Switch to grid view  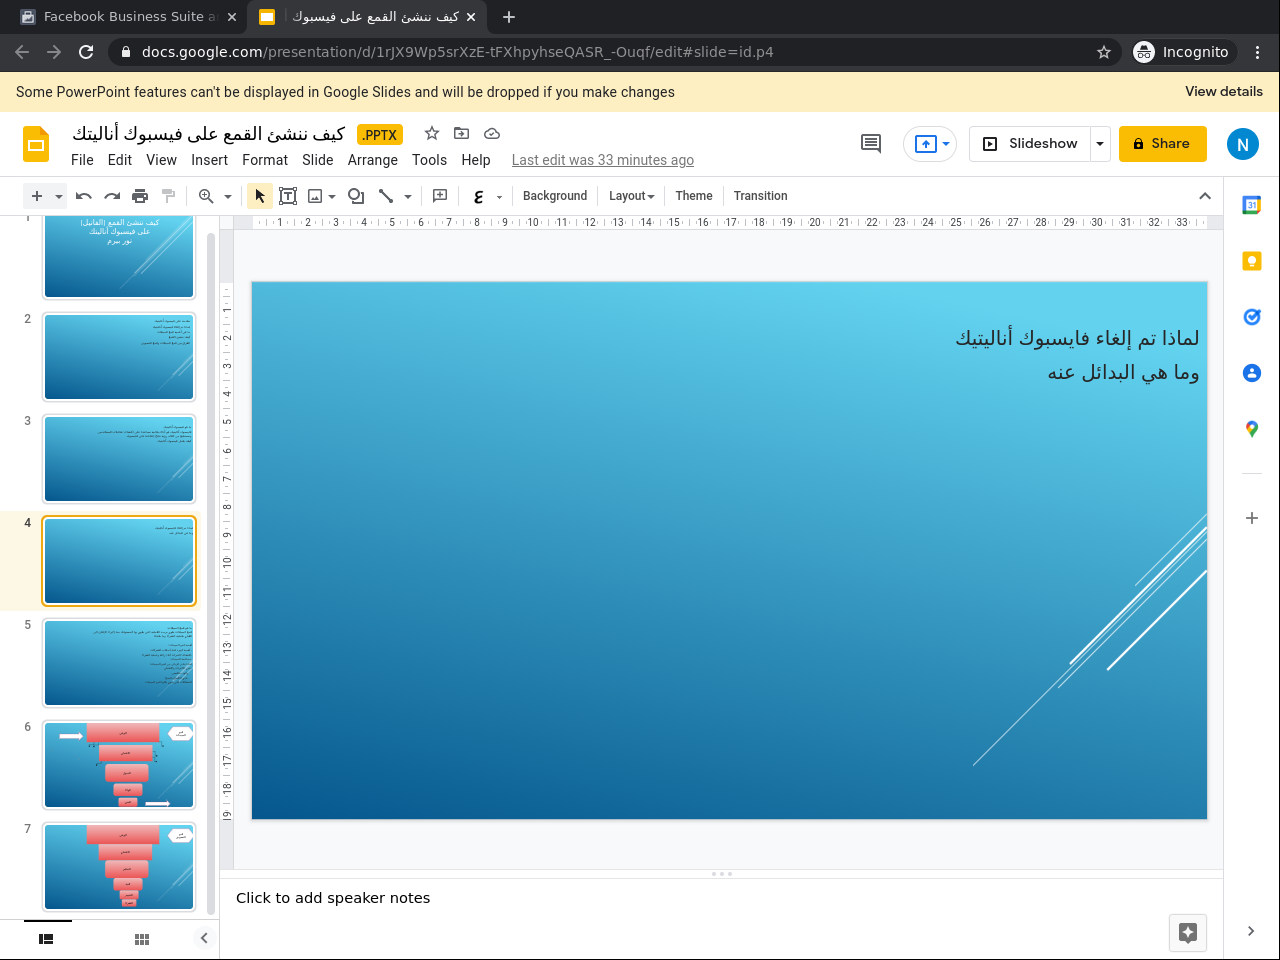click(x=142, y=939)
